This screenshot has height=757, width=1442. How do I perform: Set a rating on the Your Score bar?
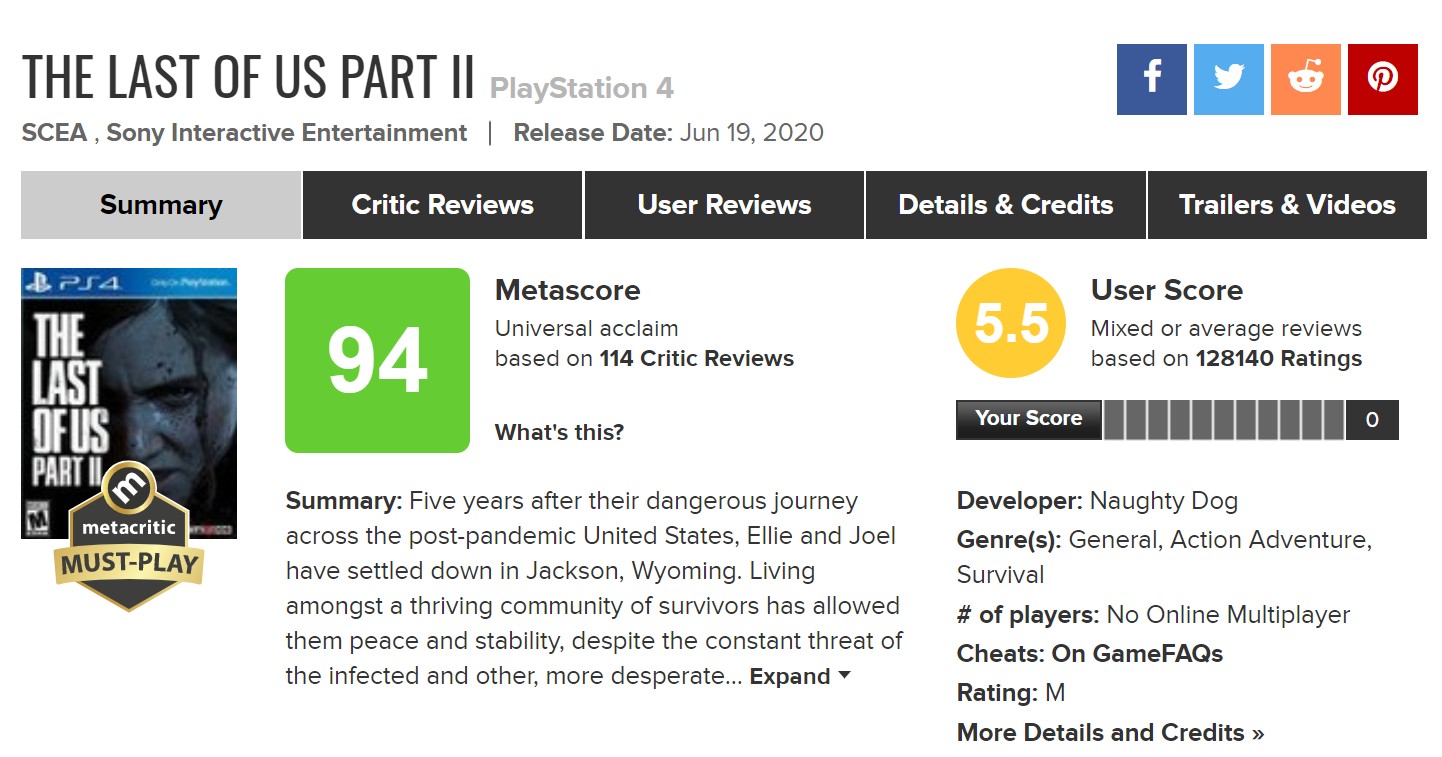(x=1224, y=420)
